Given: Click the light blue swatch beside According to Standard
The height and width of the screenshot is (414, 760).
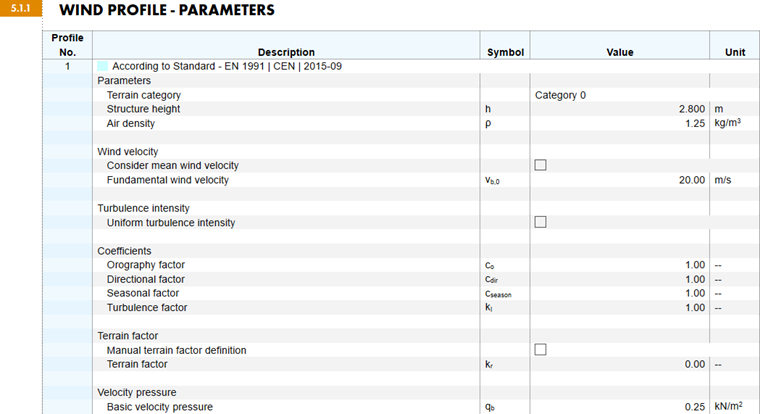Looking at the screenshot, I should (103, 66).
